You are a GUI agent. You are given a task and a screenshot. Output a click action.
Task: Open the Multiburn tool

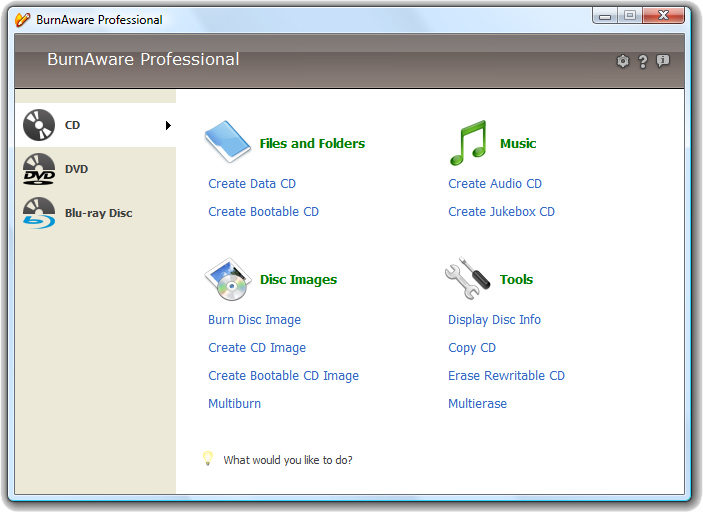click(234, 404)
